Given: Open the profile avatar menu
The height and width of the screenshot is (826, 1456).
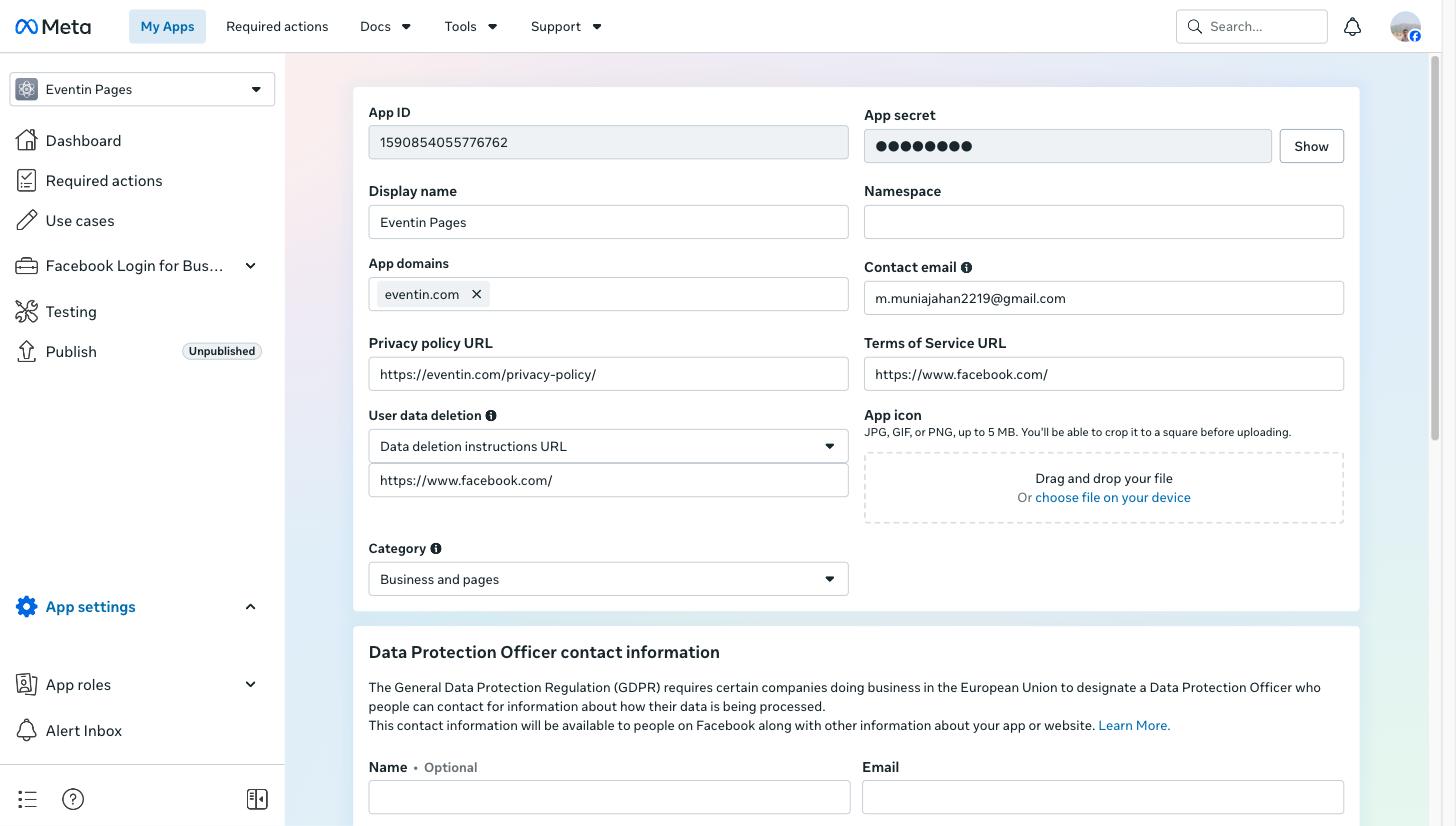Looking at the screenshot, I should click(x=1405, y=27).
